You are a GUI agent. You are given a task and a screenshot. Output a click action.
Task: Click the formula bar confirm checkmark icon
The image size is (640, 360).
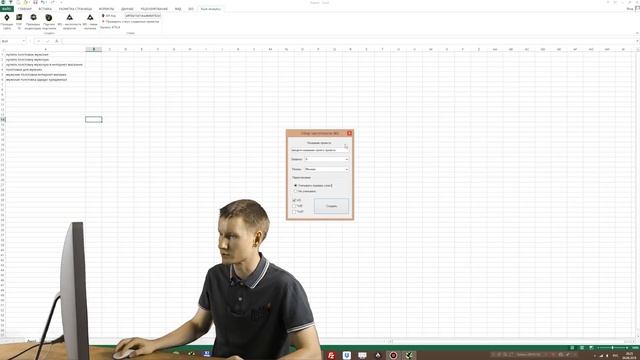(x=47, y=41)
